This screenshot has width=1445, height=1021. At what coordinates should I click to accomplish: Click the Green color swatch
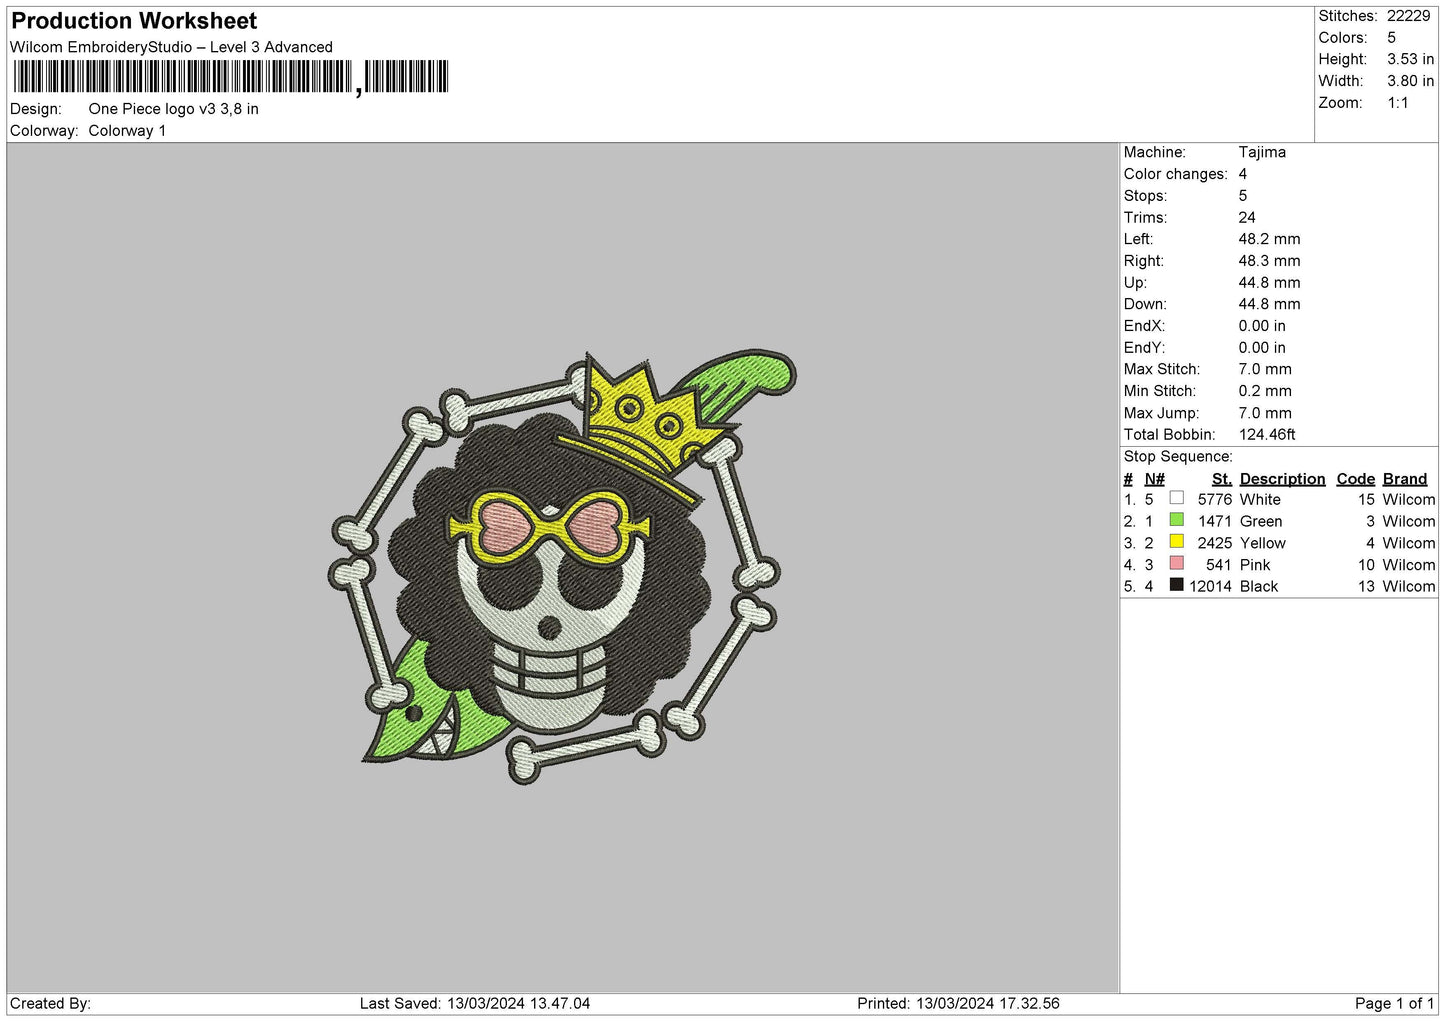[x=1176, y=520]
